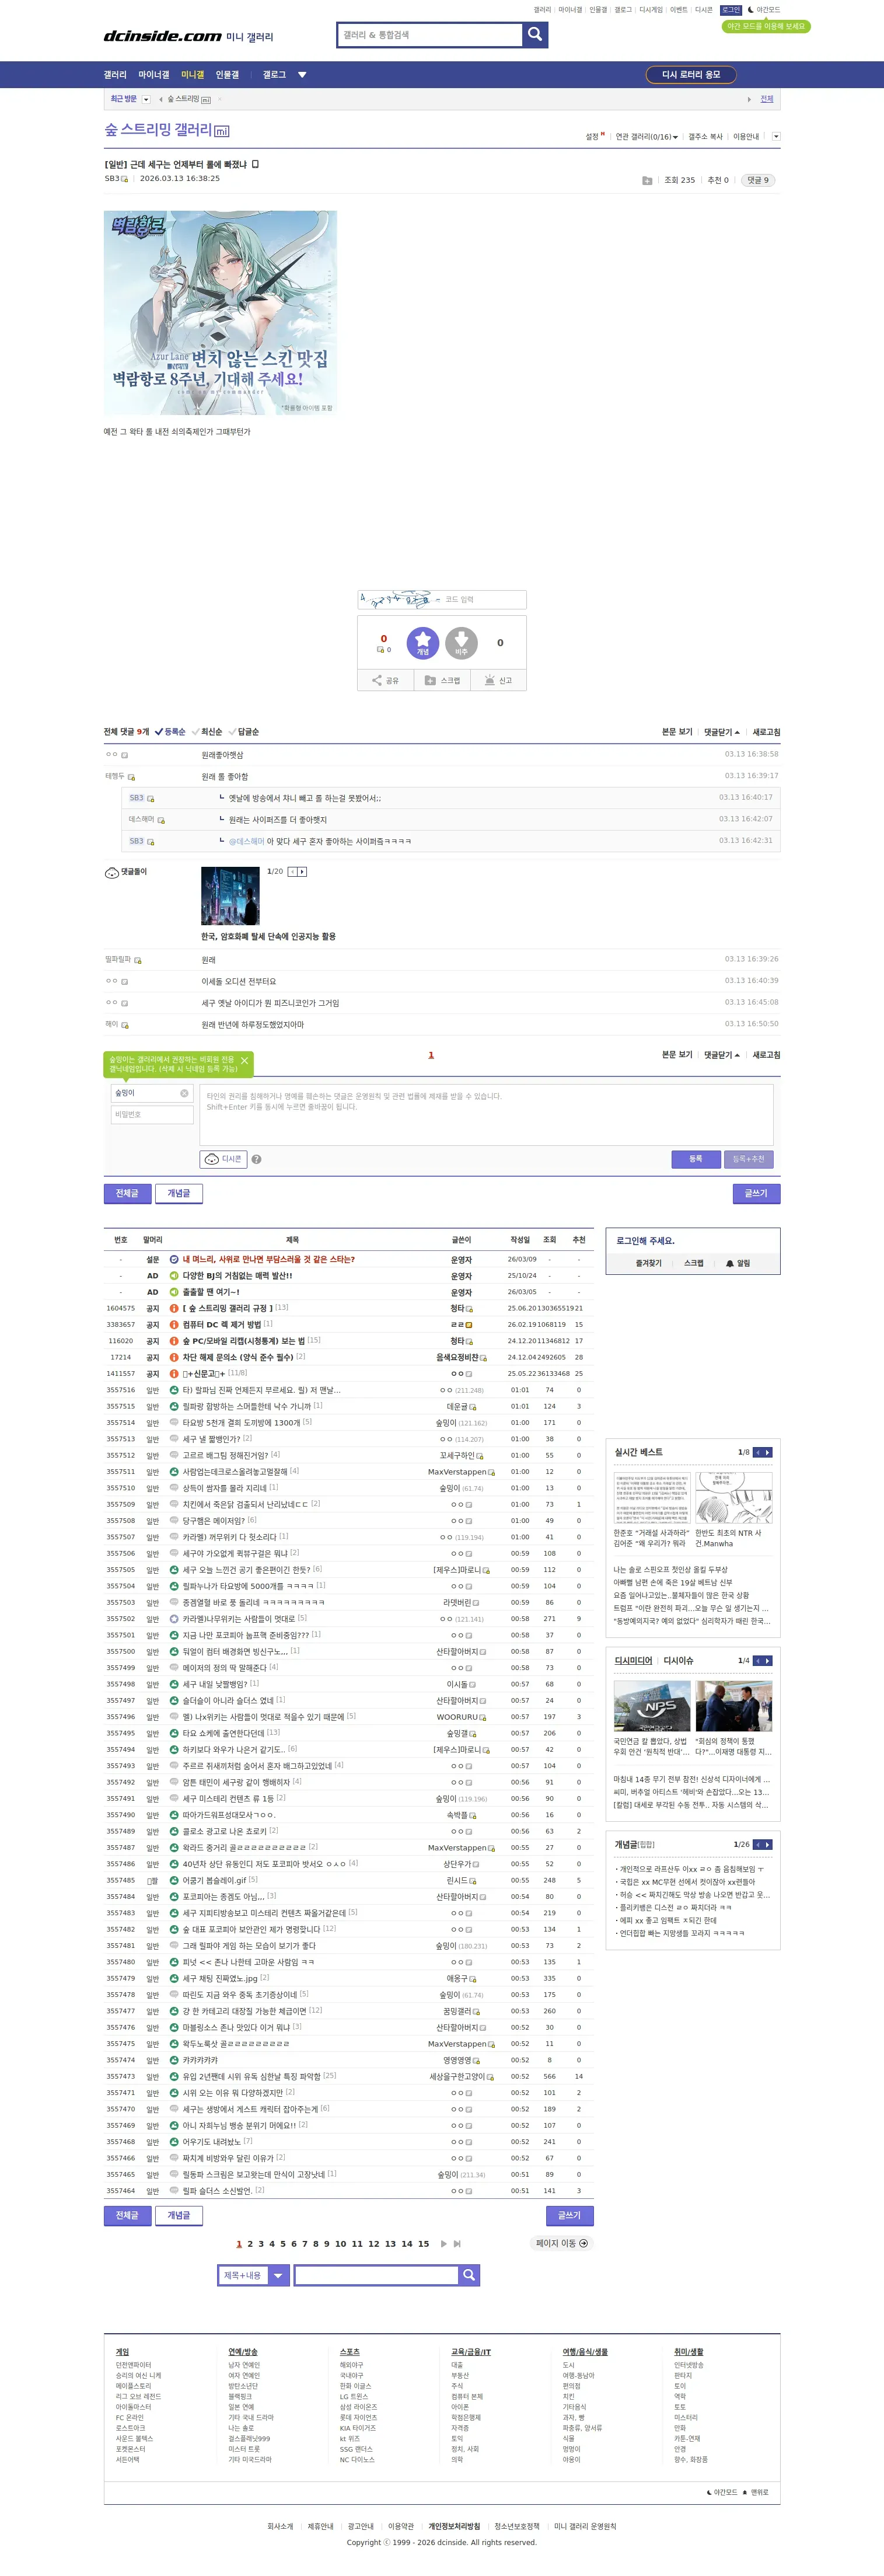Viewport: 884px width, 2576px height.
Task: Click the 신고 report siren icon button
Action: [x=498, y=680]
